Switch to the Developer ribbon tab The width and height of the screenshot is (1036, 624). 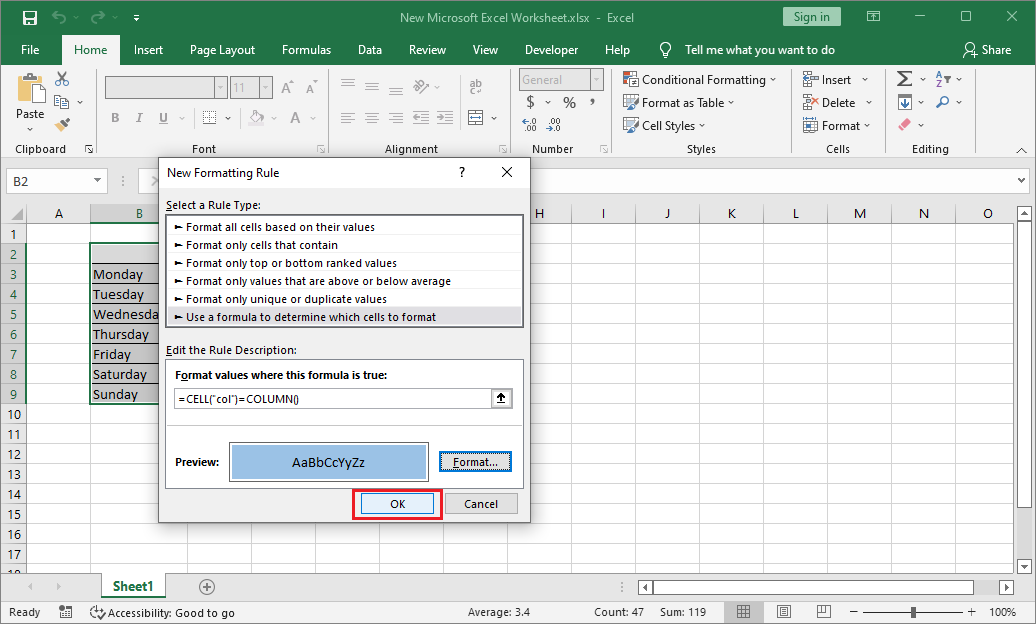551,49
